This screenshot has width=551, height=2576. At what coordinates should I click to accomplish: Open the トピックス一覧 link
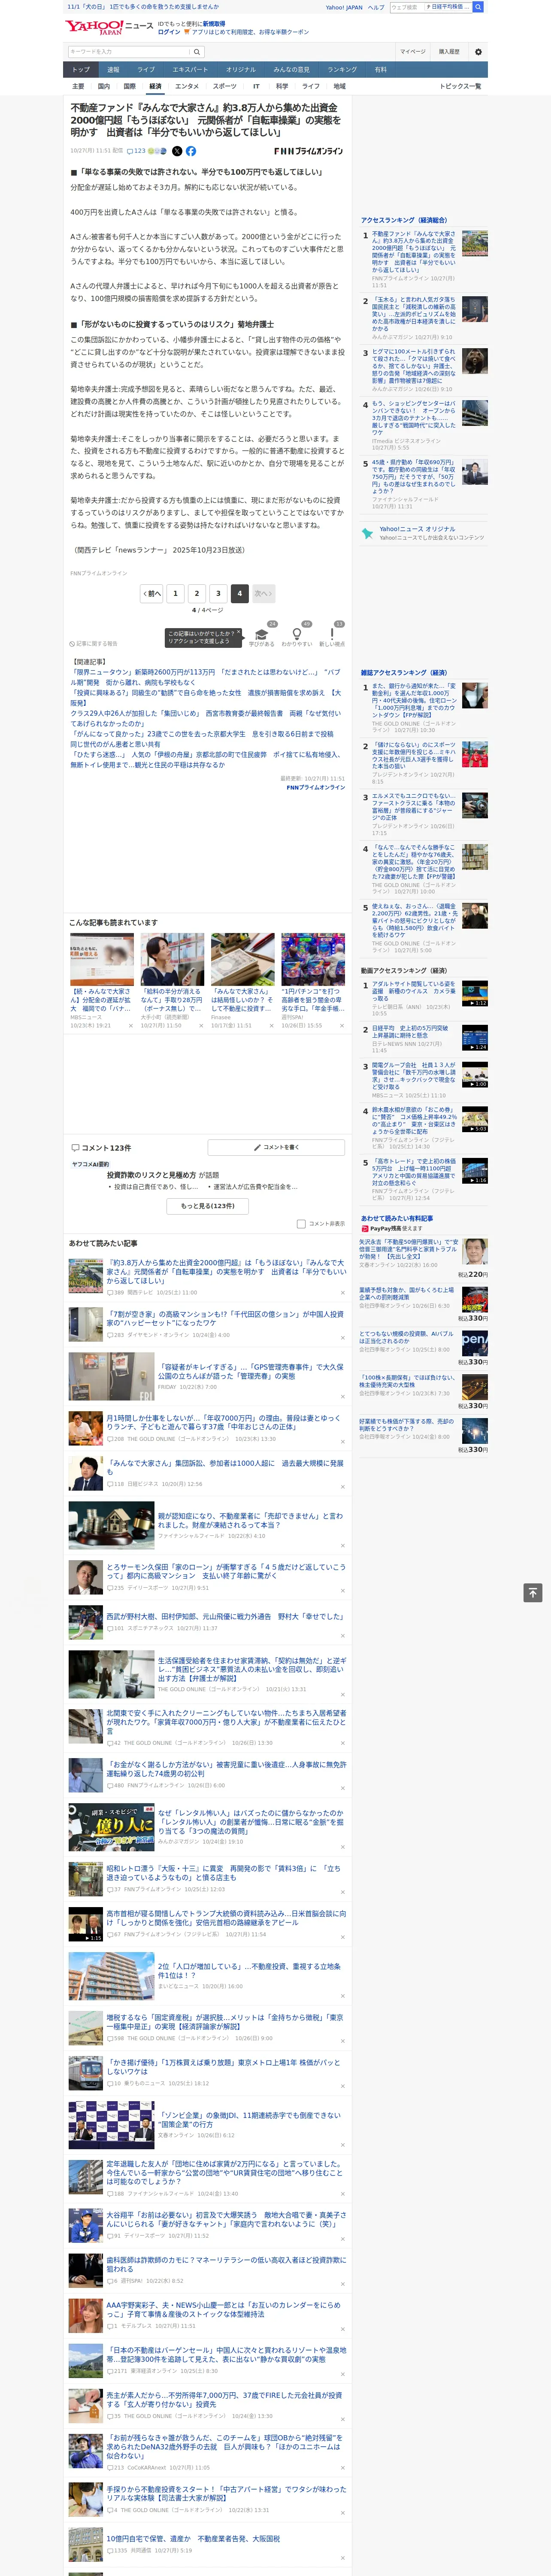click(x=460, y=87)
